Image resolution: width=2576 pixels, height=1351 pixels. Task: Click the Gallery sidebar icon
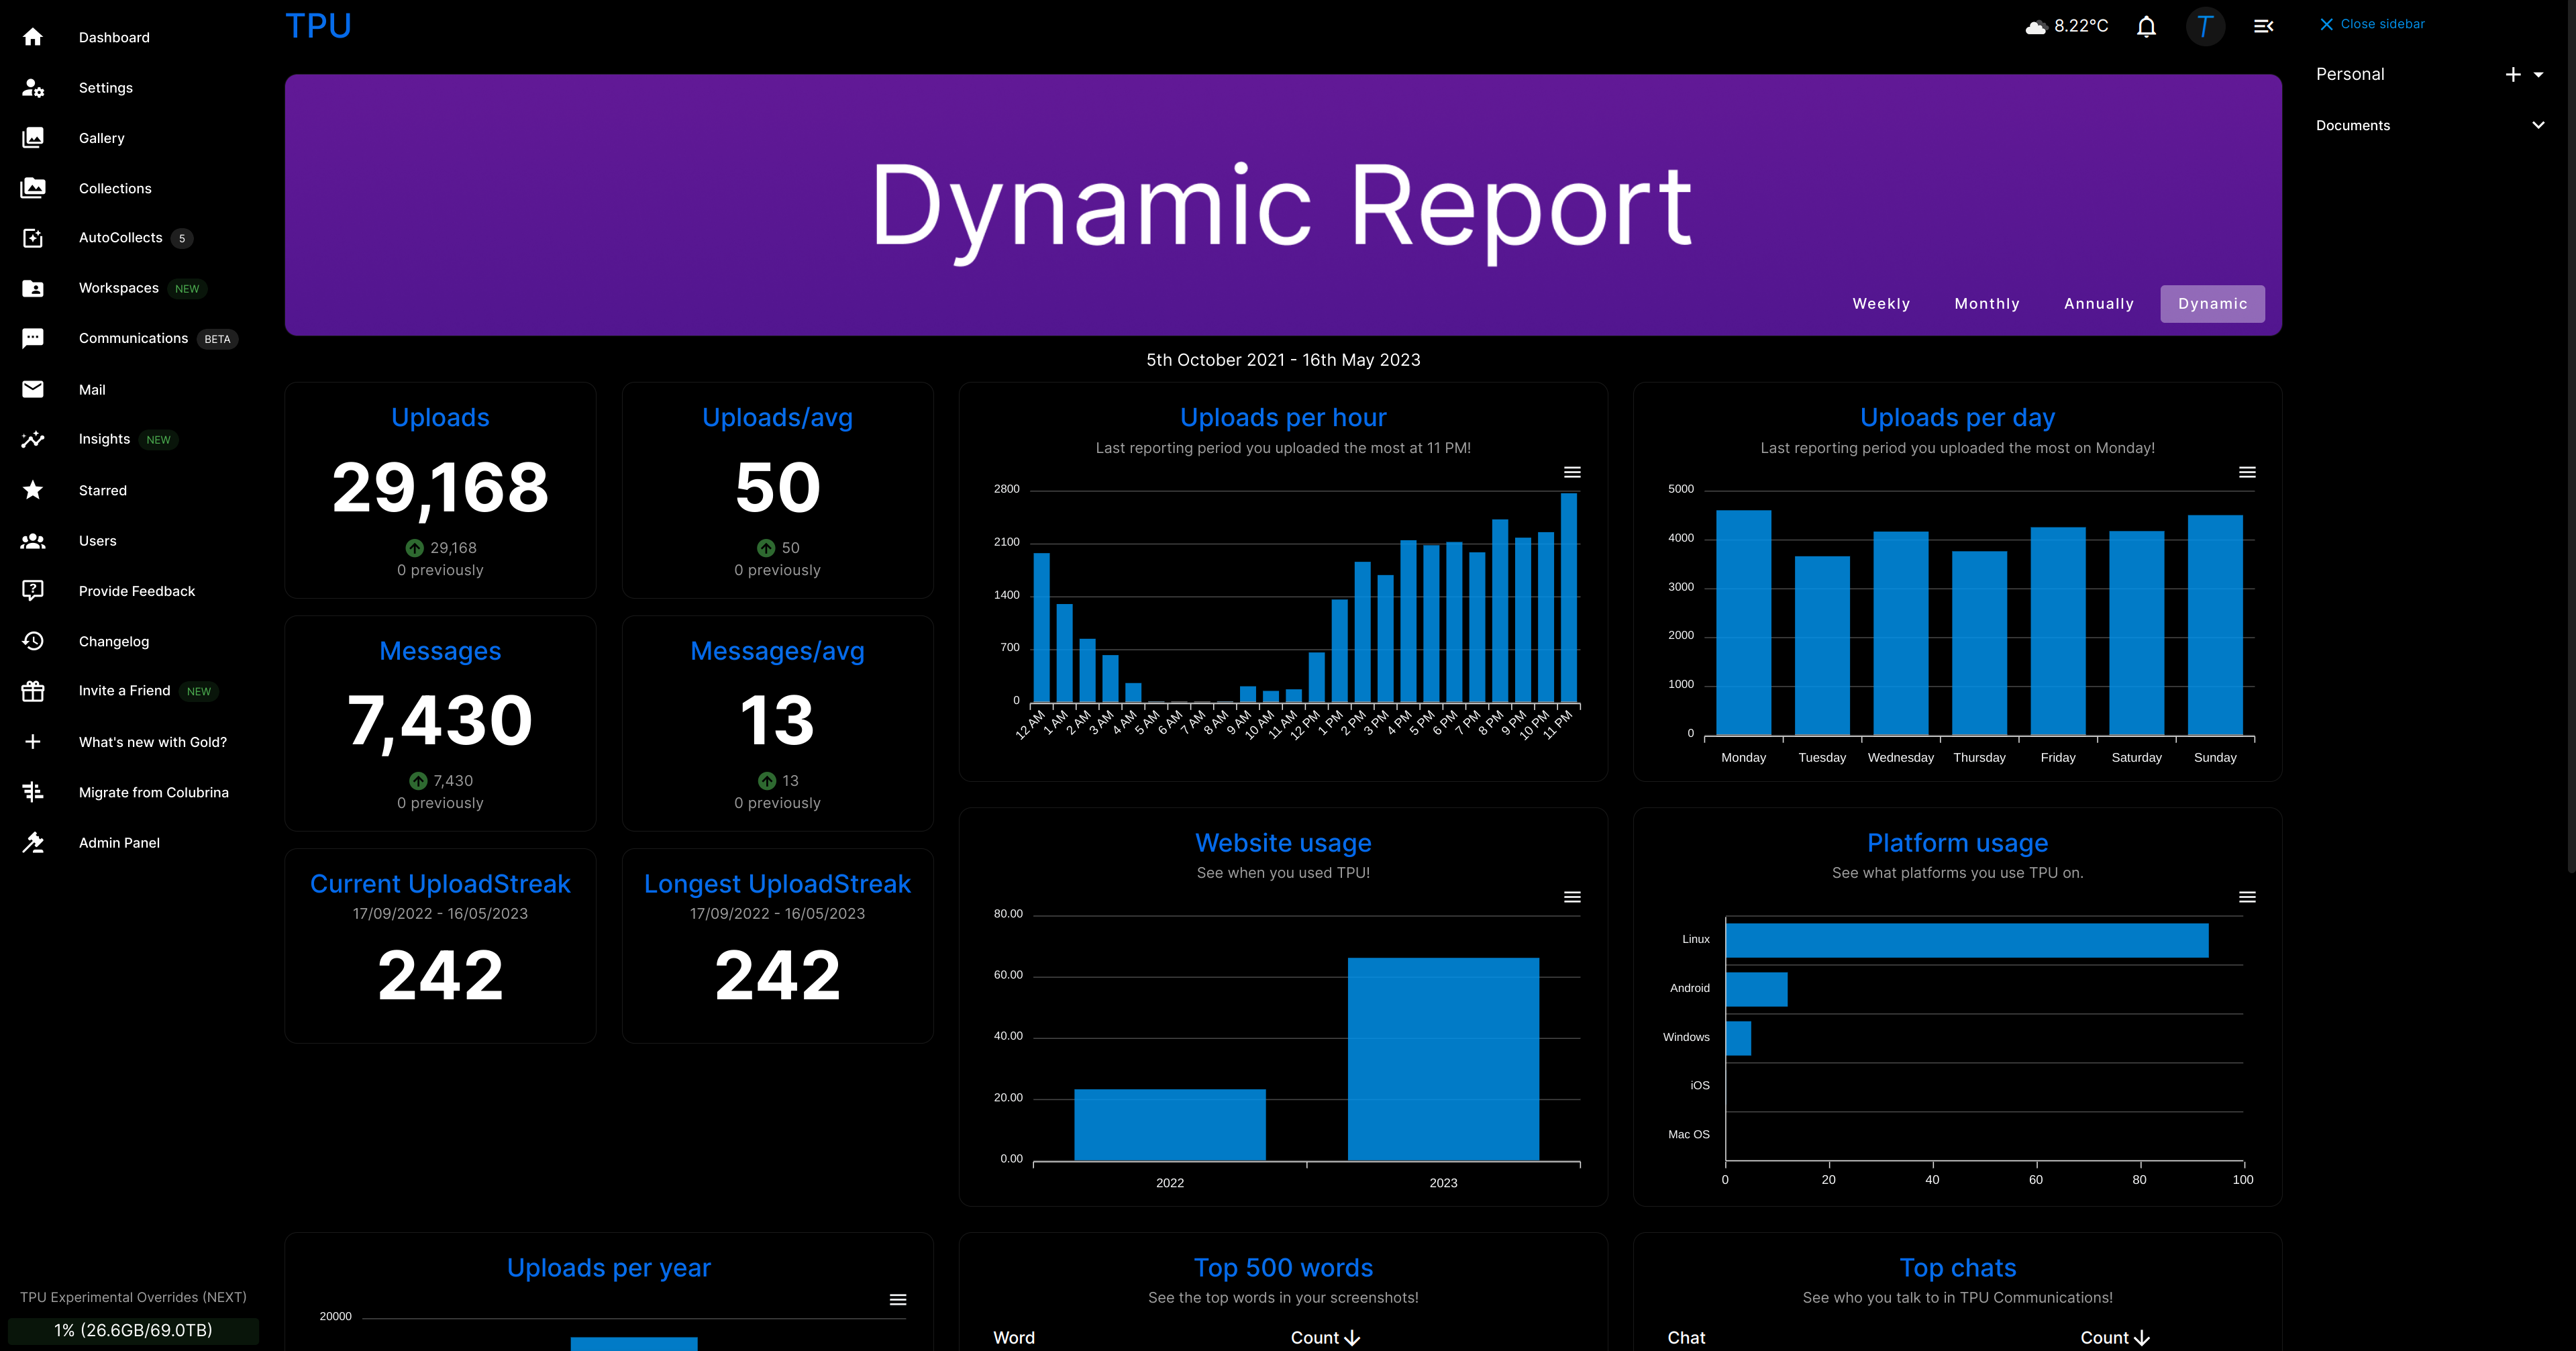pyautogui.click(x=33, y=138)
